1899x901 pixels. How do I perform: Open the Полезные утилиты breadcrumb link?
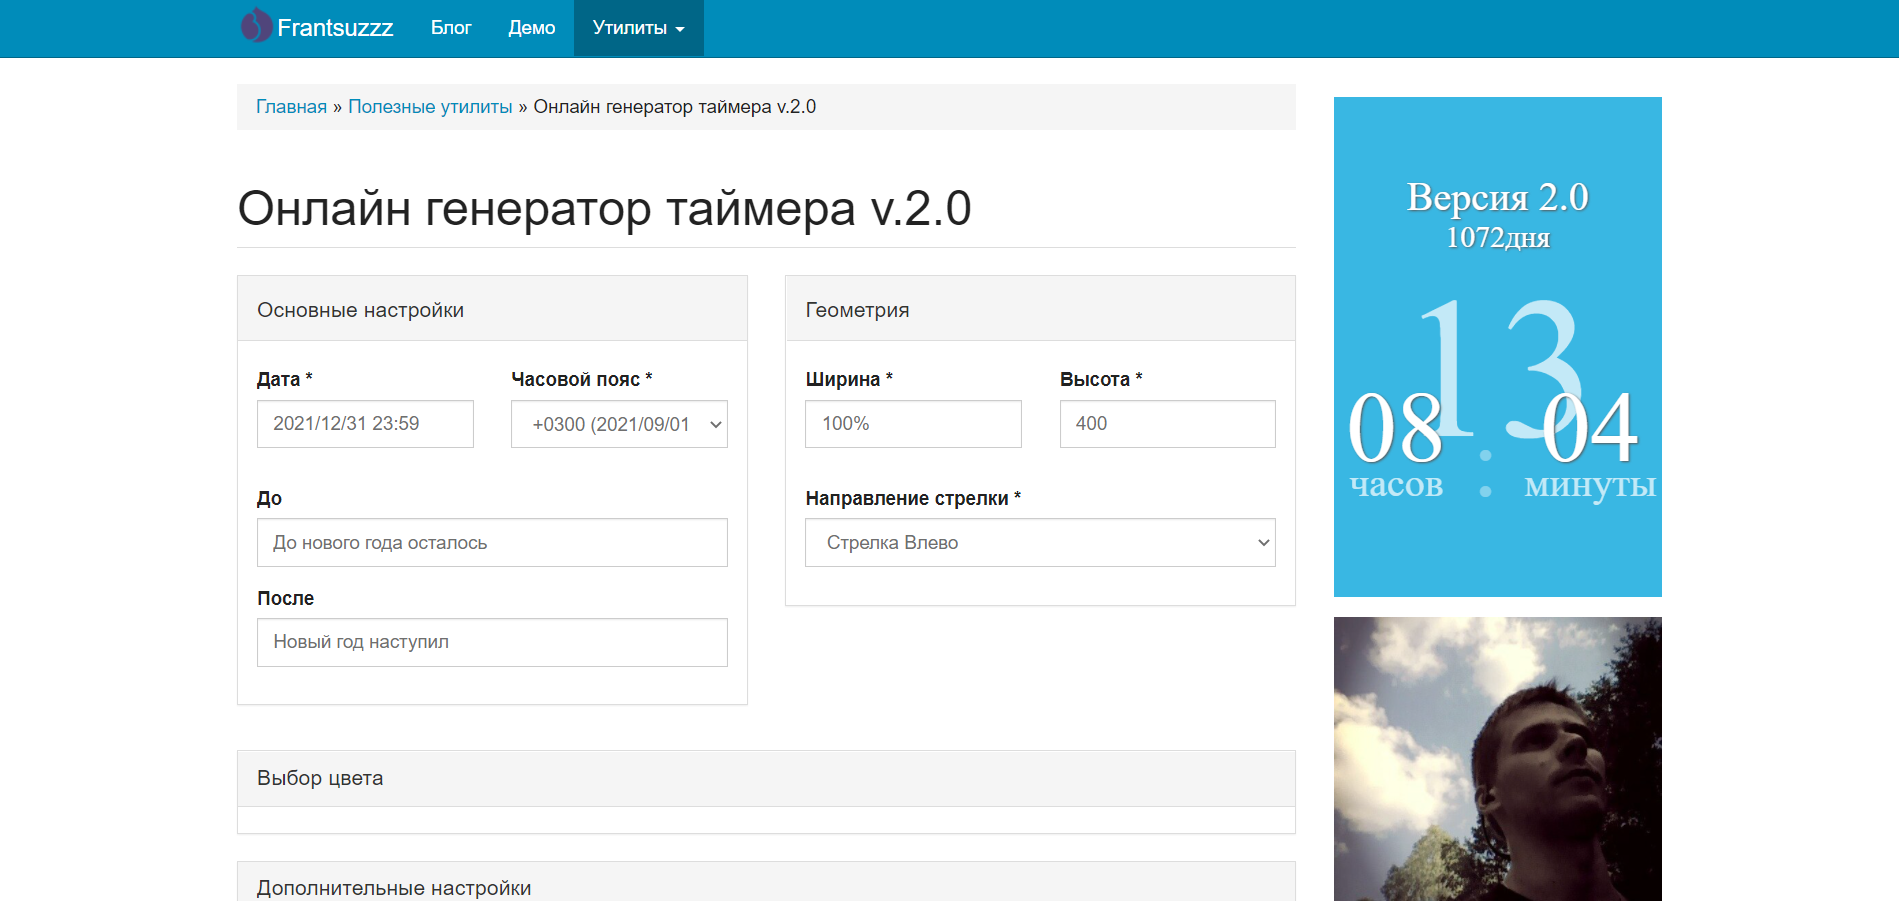coord(430,107)
